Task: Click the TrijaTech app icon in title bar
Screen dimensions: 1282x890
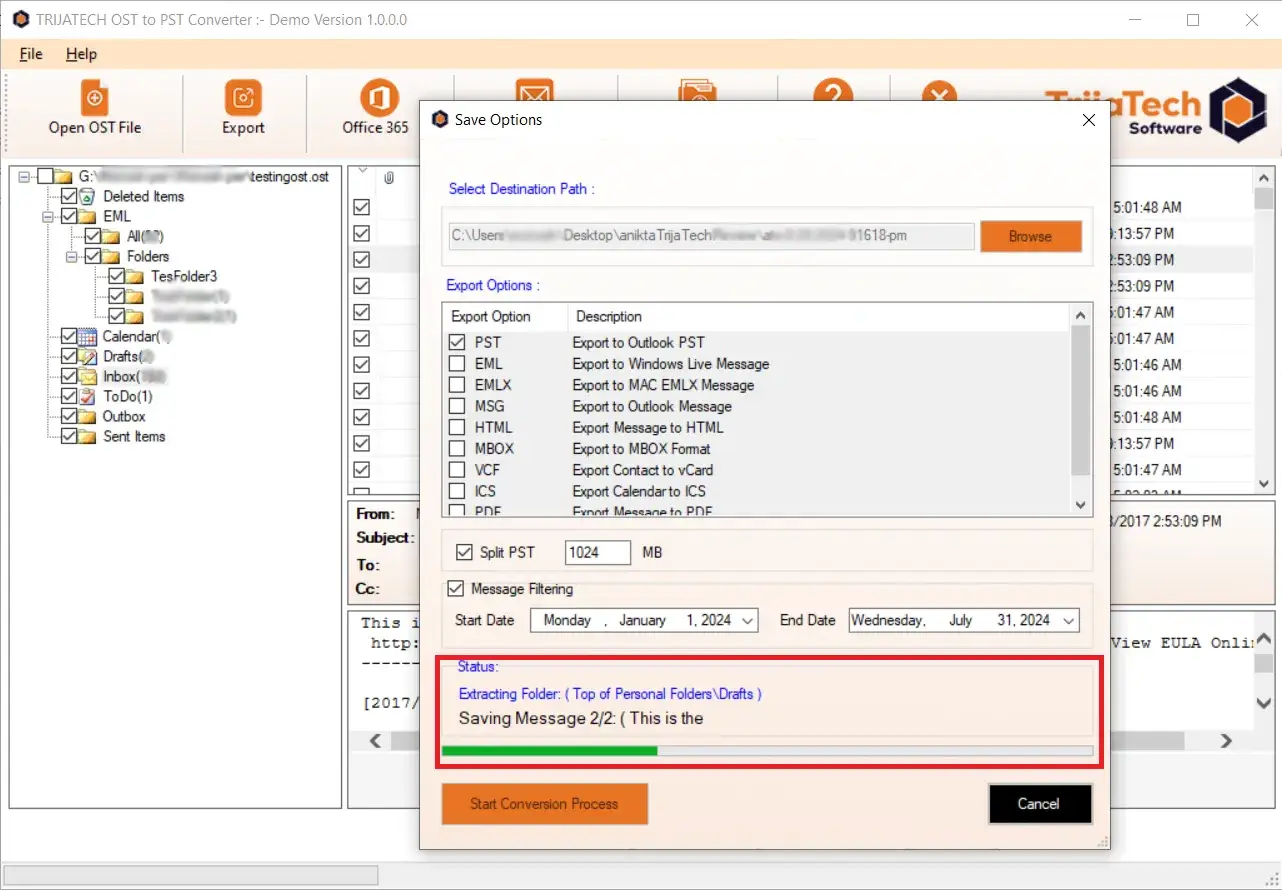Action: coord(21,19)
